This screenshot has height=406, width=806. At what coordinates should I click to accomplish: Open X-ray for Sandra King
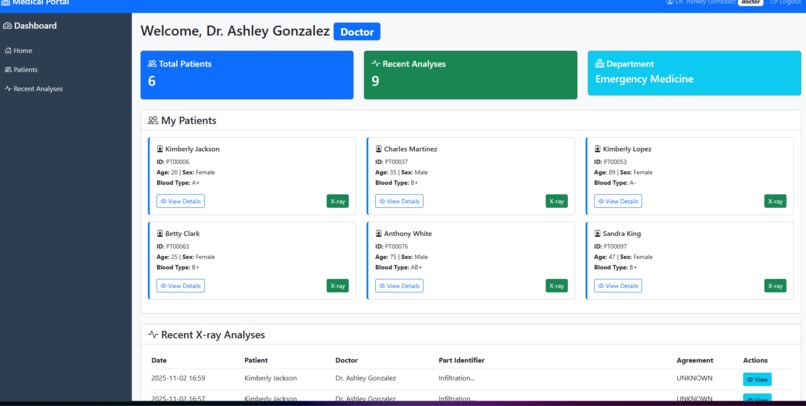[x=775, y=286]
